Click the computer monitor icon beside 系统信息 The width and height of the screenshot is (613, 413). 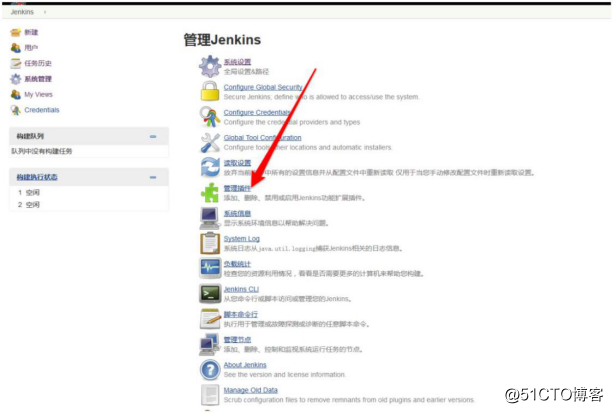210,218
